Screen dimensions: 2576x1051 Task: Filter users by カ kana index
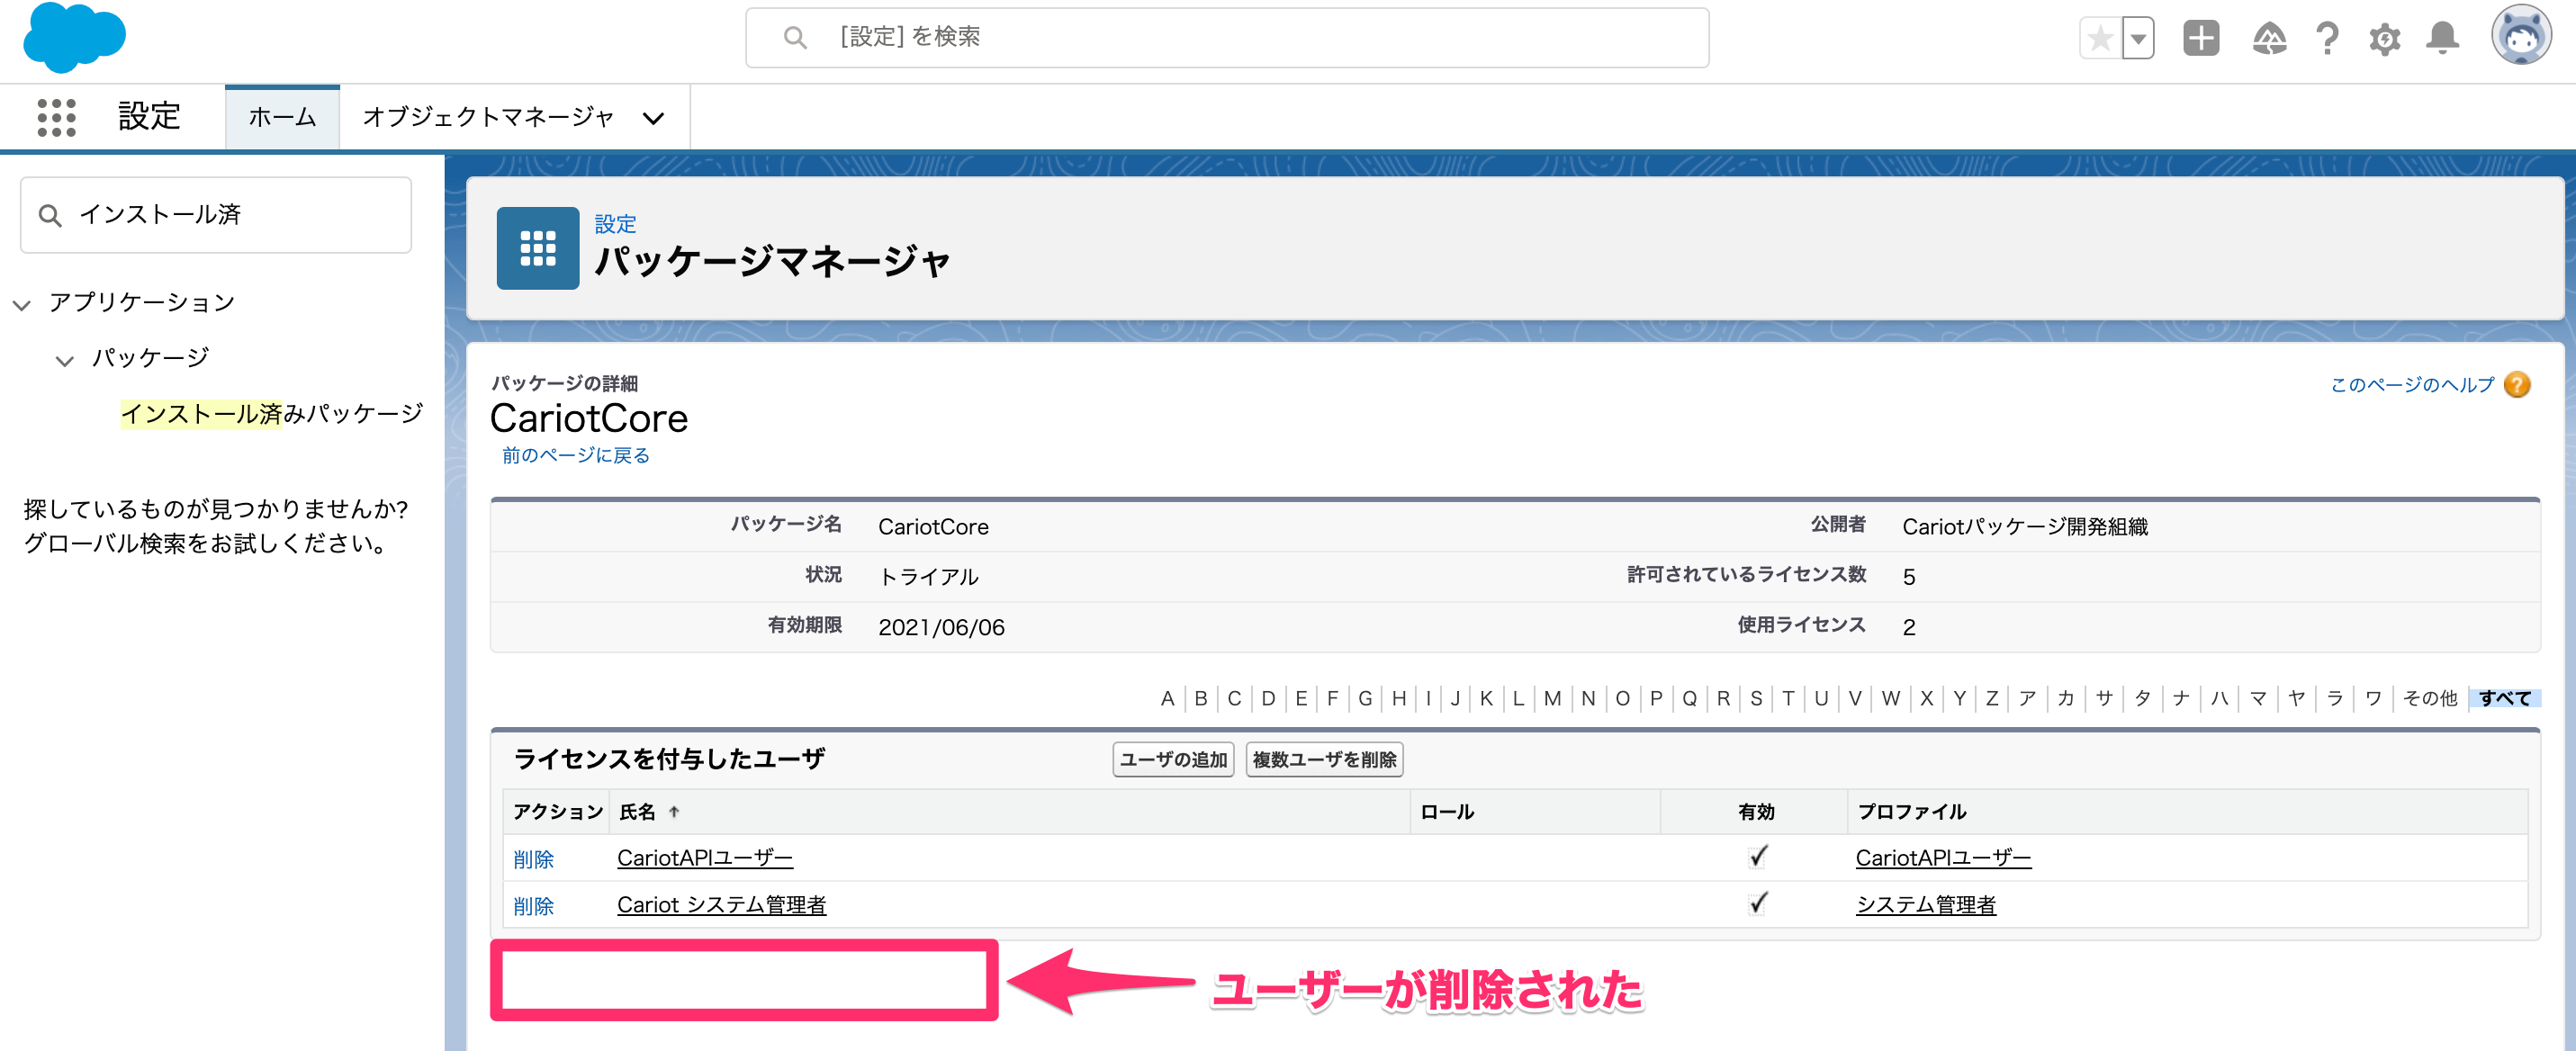[x=2066, y=698]
